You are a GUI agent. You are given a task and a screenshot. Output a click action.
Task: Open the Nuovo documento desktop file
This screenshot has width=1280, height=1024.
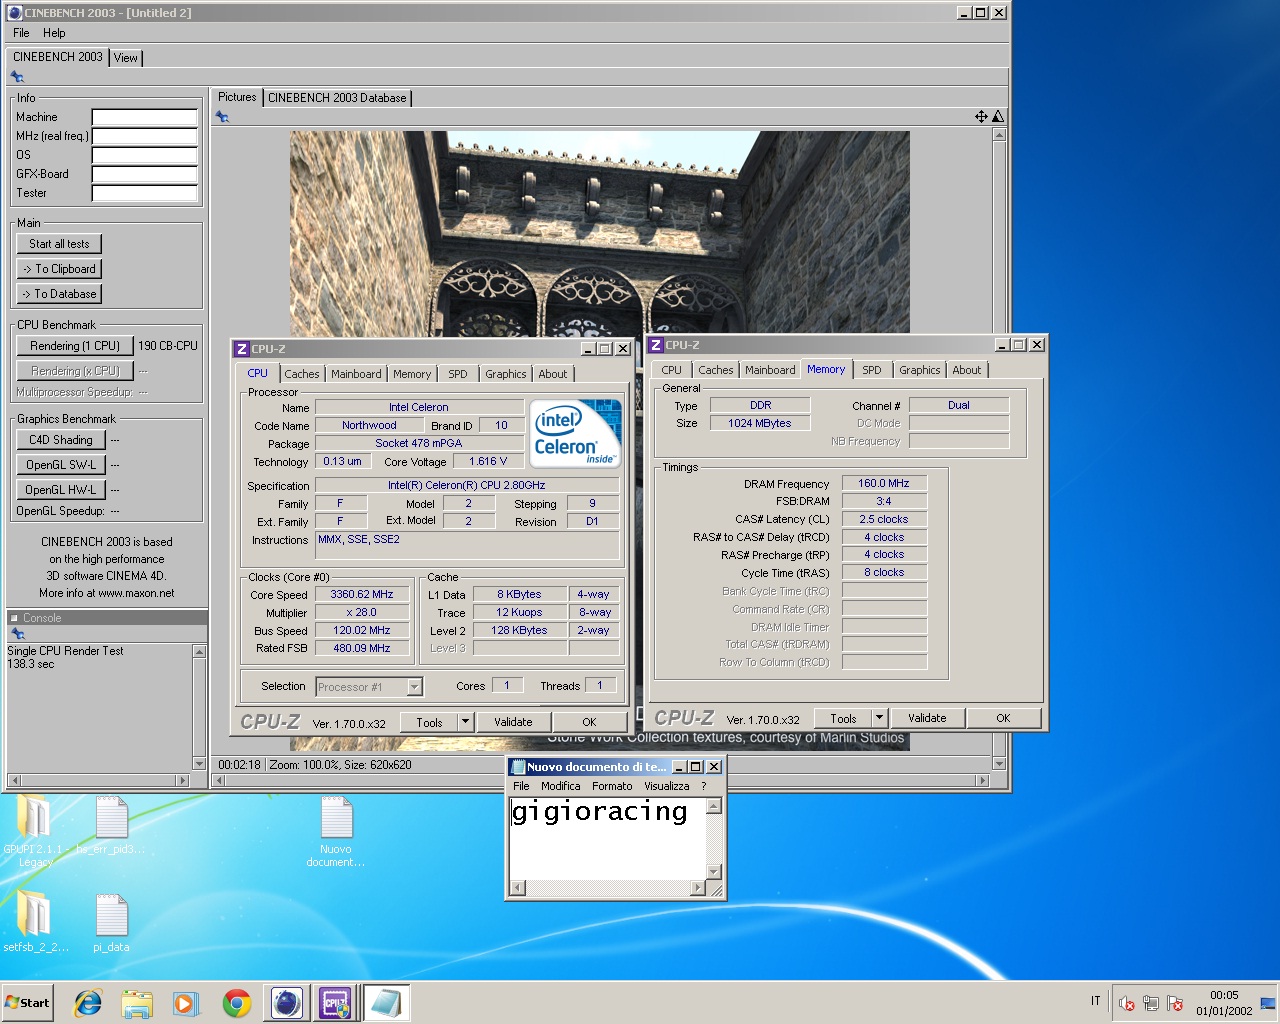pyautogui.click(x=336, y=832)
